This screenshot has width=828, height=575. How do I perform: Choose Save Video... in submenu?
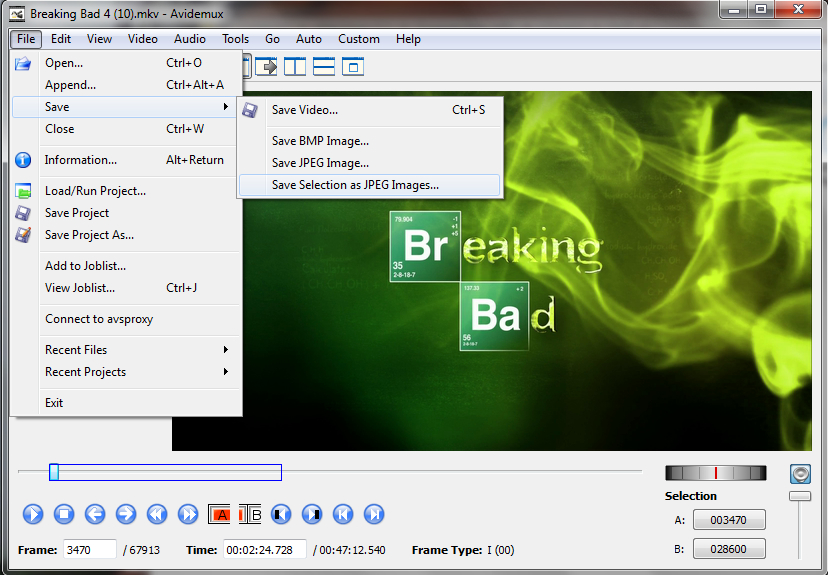point(369,110)
